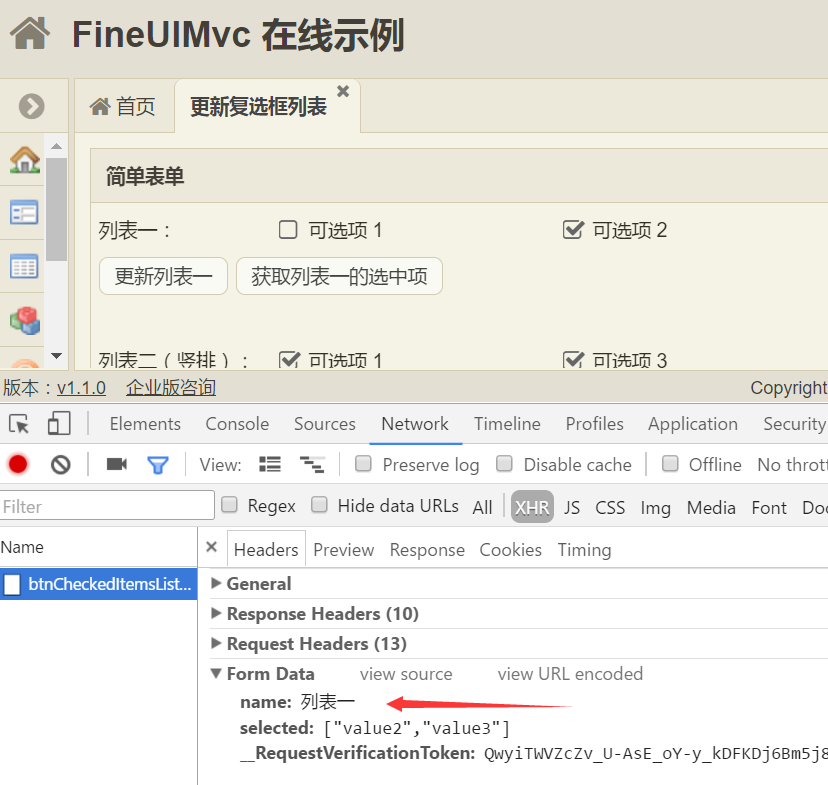Enable the Regex filter checkbox

(229, 505)
